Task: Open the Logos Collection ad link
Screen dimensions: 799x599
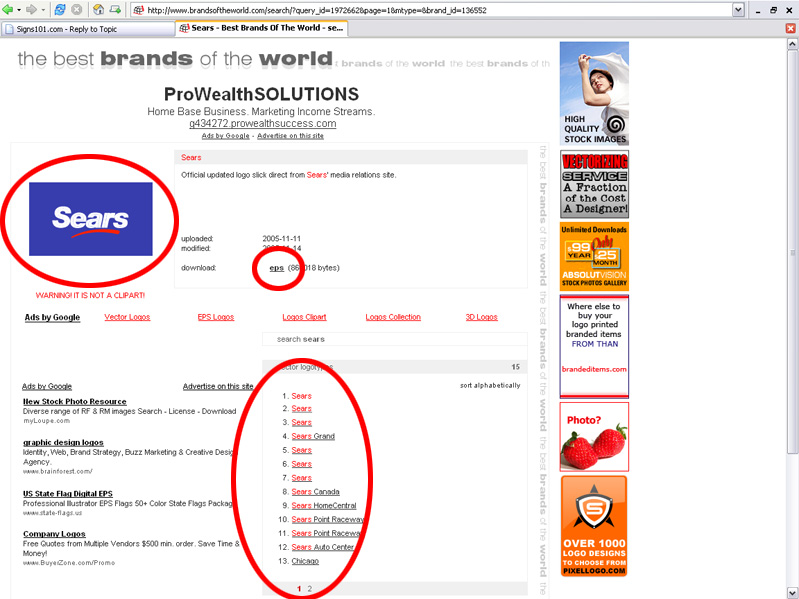Action: pos(393,317)
